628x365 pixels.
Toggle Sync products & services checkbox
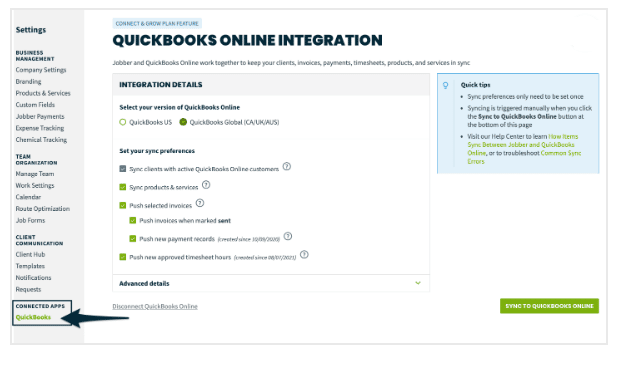pos(123,187)
